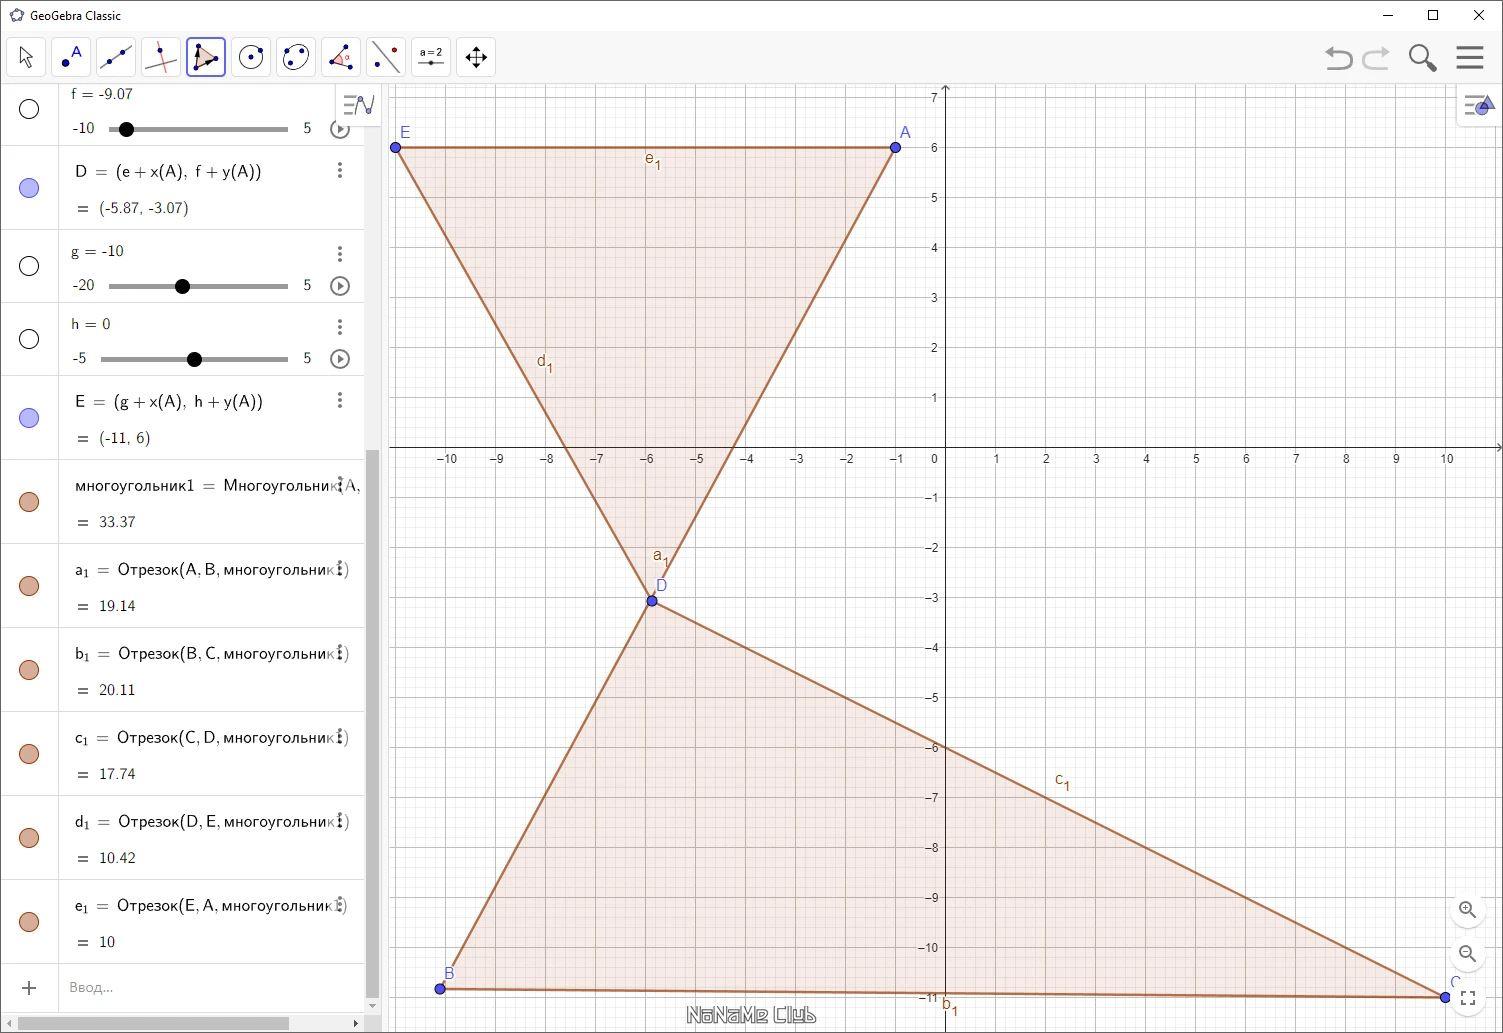Toggle visibility of segment c₁

[x=29, y=754]
